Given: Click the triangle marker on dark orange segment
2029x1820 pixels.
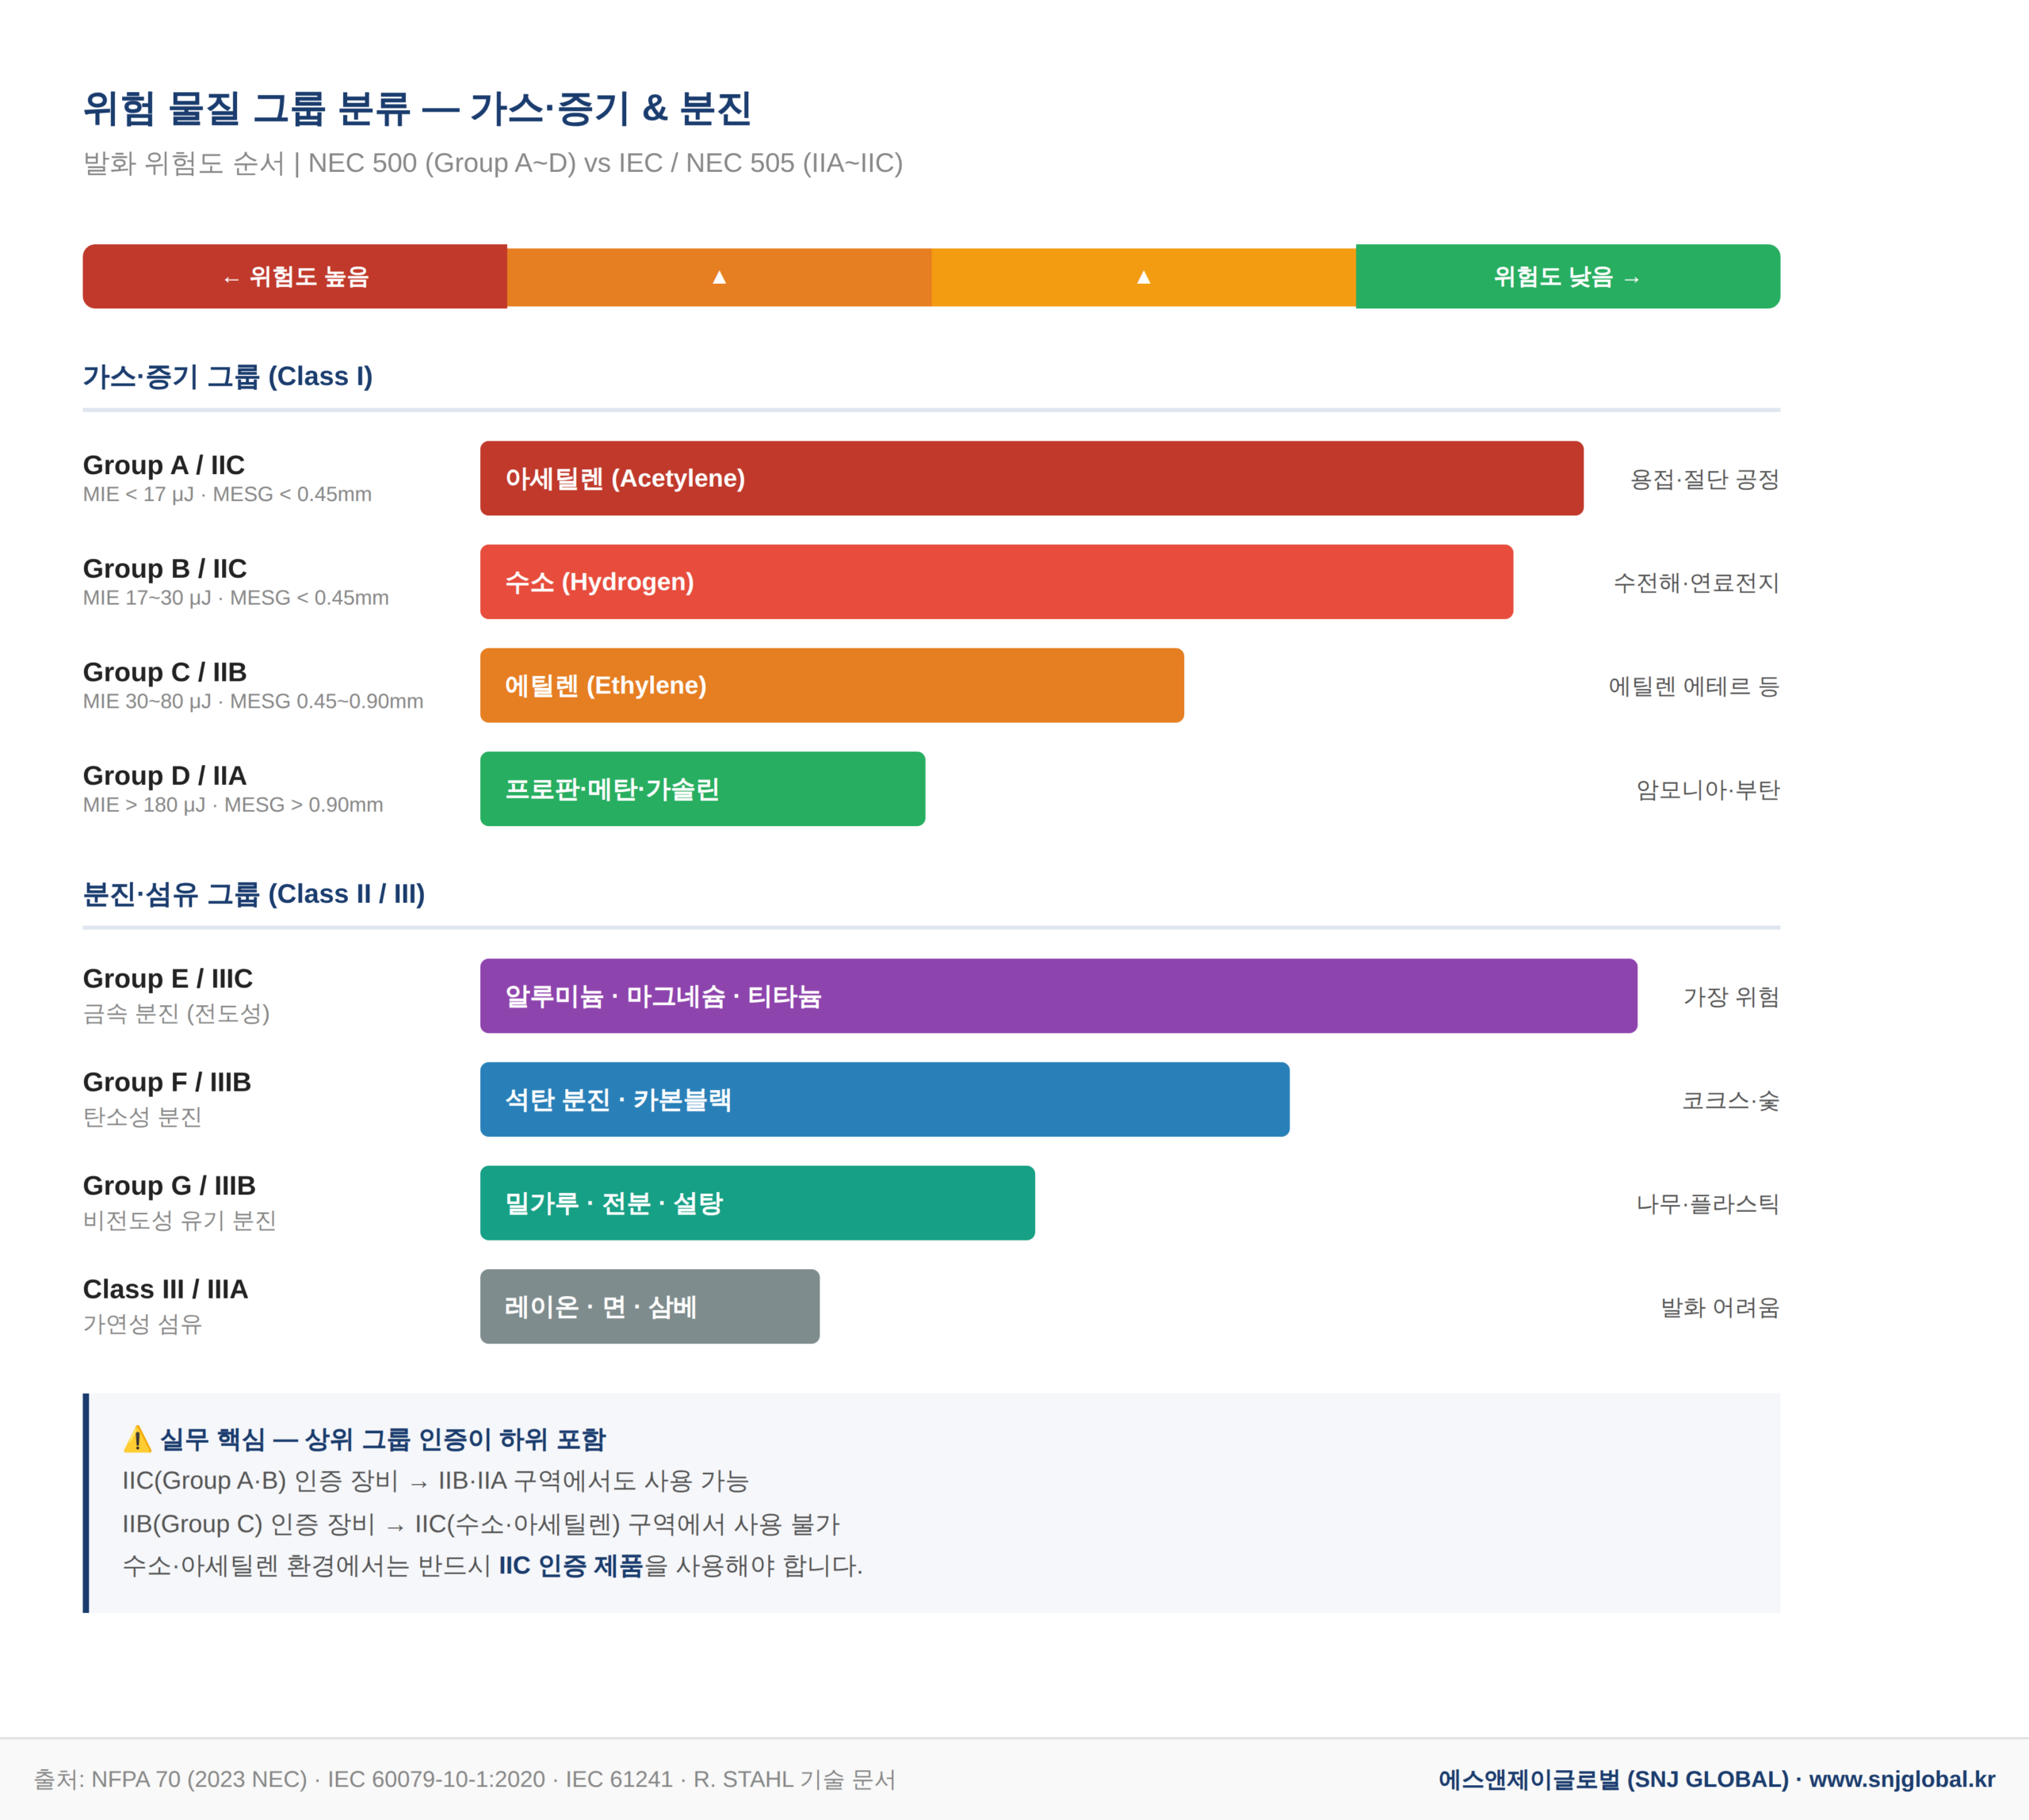Looking at the screenshot, I should (719, 277).
